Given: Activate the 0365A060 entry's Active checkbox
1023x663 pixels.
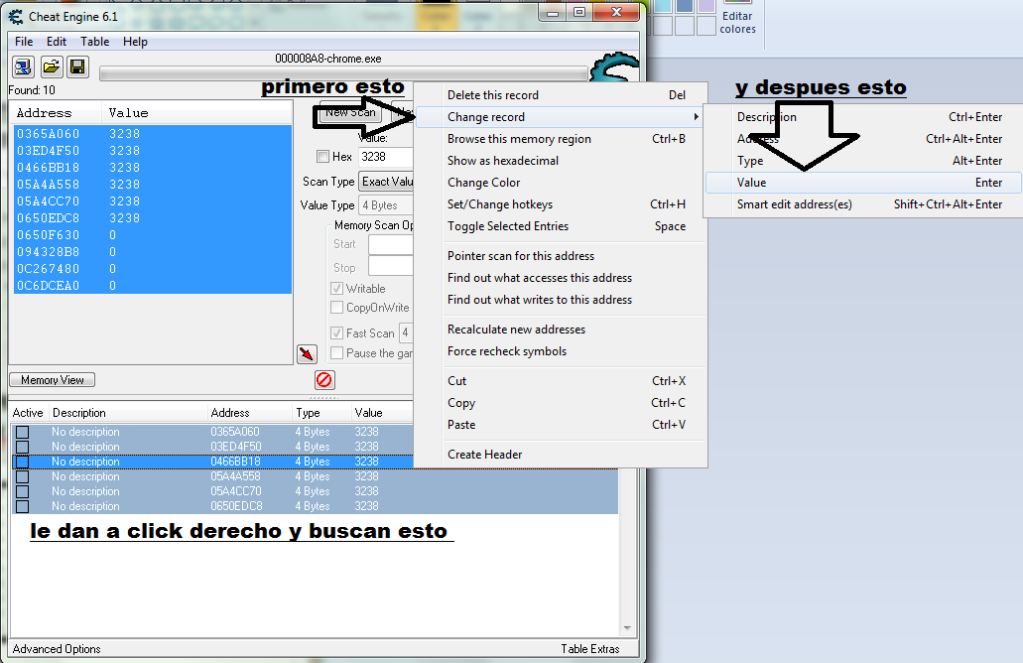Looking at the screenshot, I should (22, 432).
